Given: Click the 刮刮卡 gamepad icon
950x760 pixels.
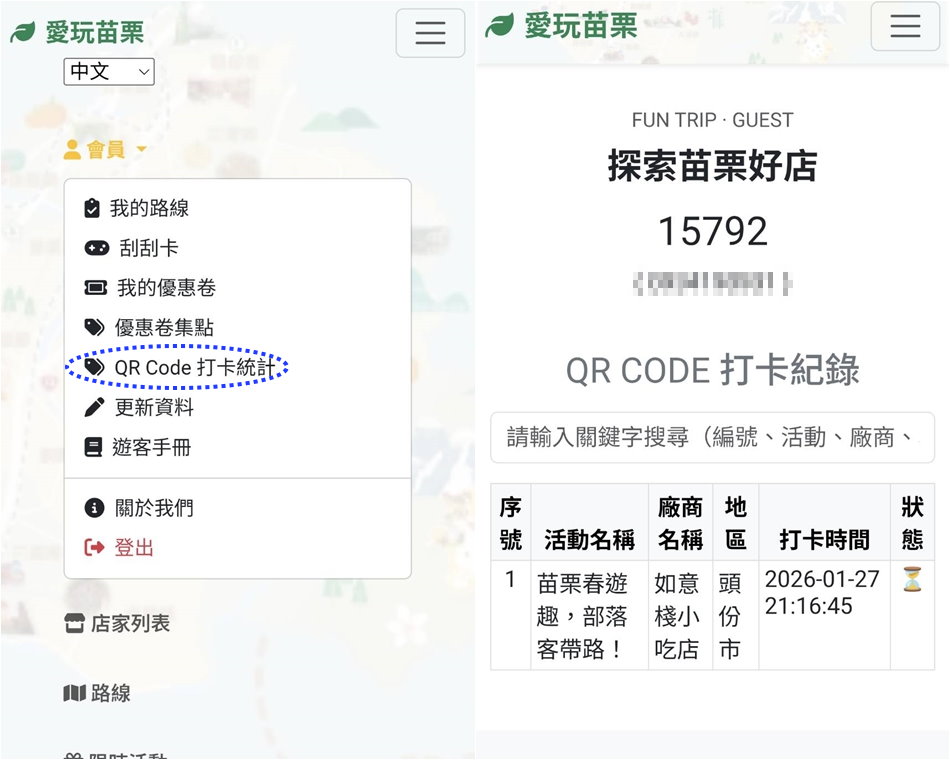Looking at the screenshot, I should tap(96, 248).
